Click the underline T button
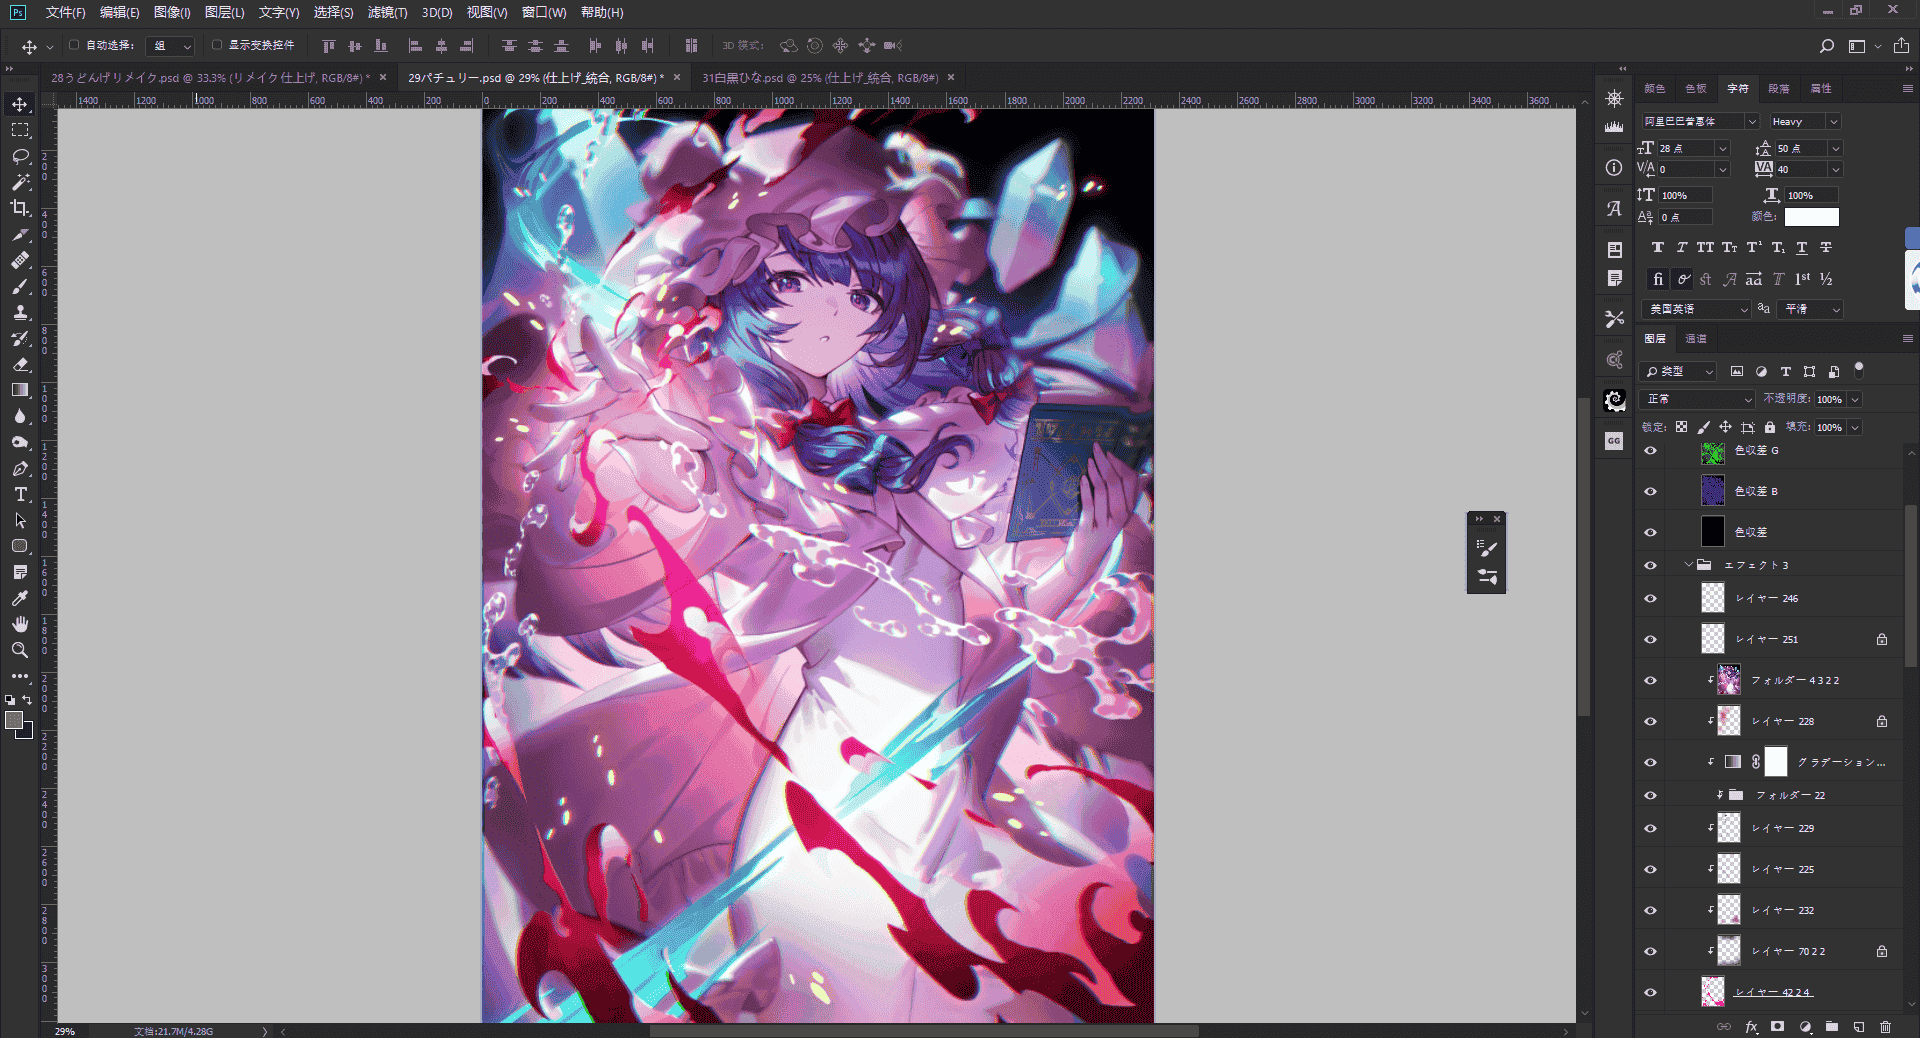The height and width of the screenshot is (1038, 1920). click(x=1802, y=248)
